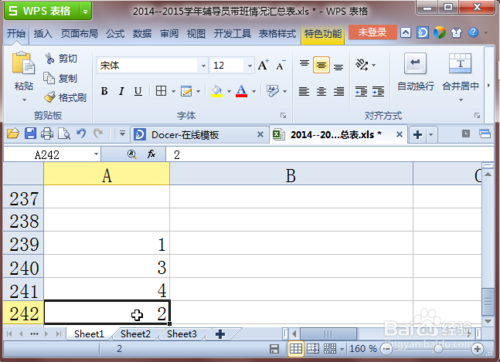This screenshot has height=362, width=500.
Task: Cut the selection with the scissors icon
Action: [x=50, y=58]
